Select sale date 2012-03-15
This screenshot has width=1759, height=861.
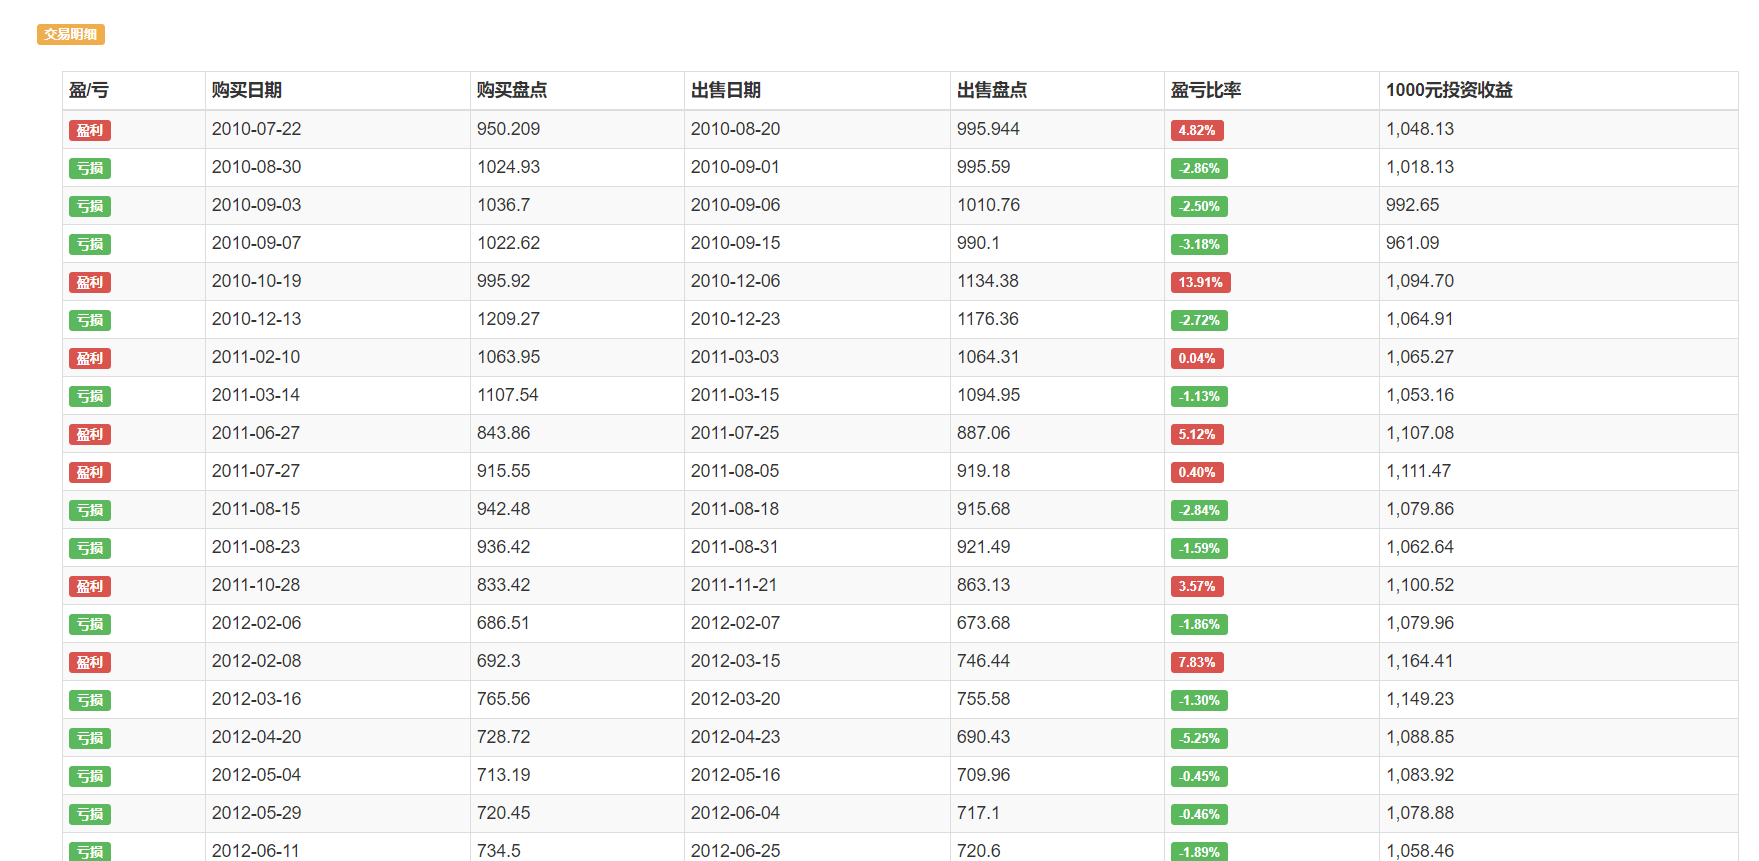coord(735,661)
